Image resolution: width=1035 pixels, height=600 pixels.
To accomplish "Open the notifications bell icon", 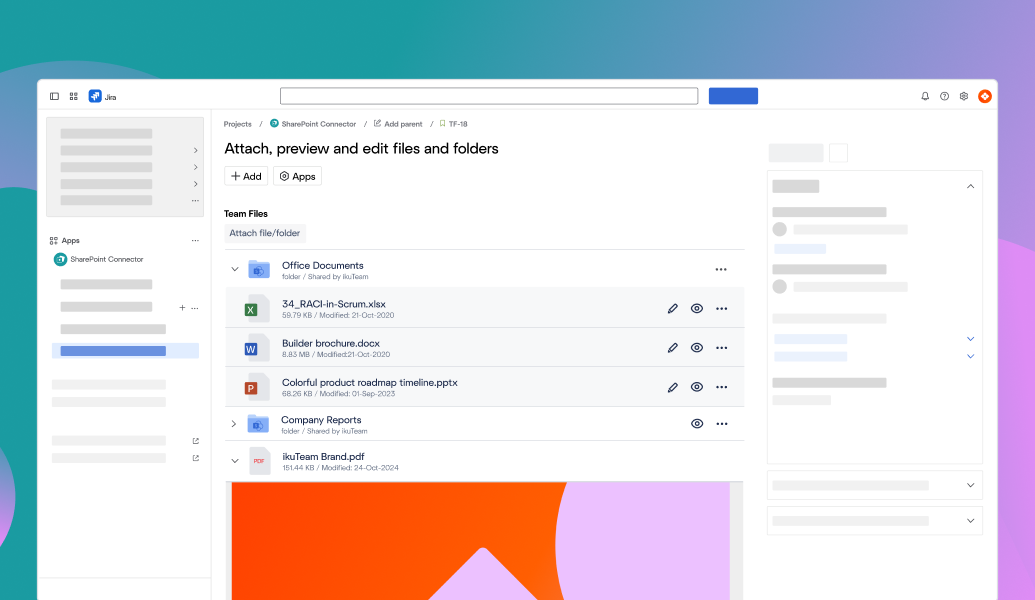I will (x=924, y=95).
